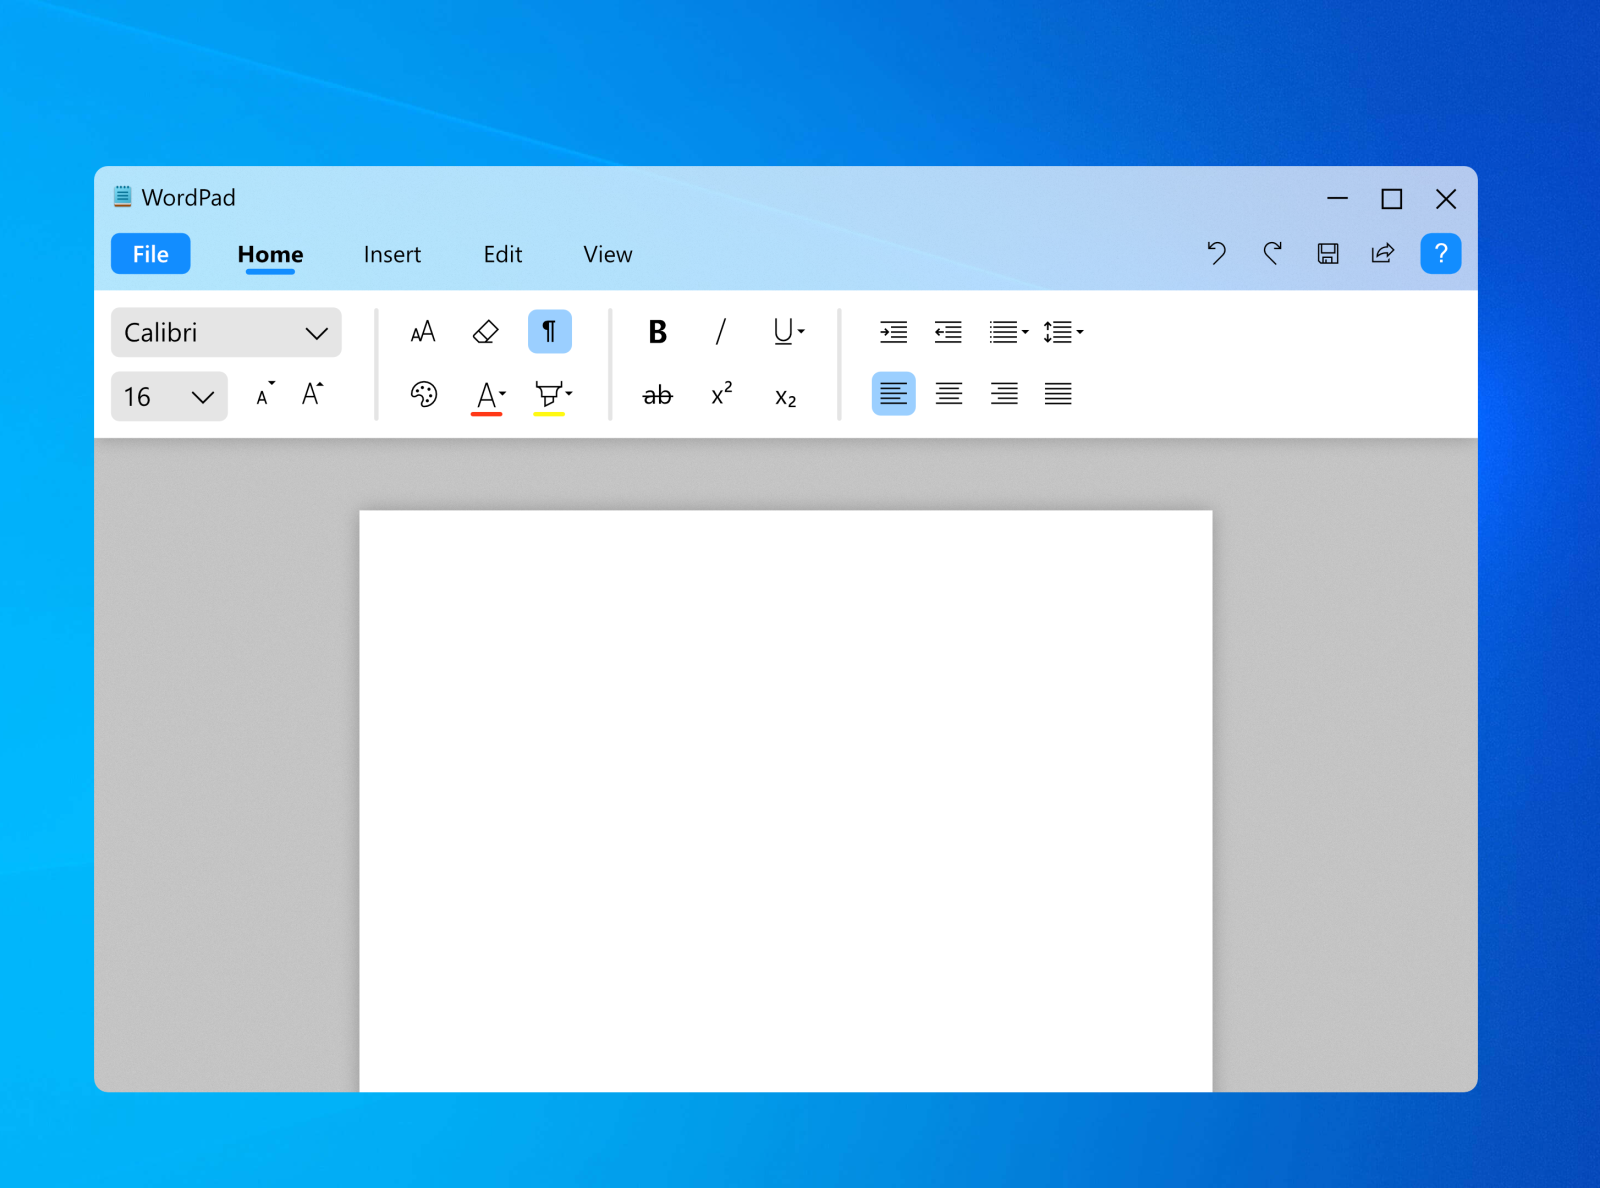Apply Italic formatting
The width and height of the screenshot is (1600, 1188).
pos(721,332)
